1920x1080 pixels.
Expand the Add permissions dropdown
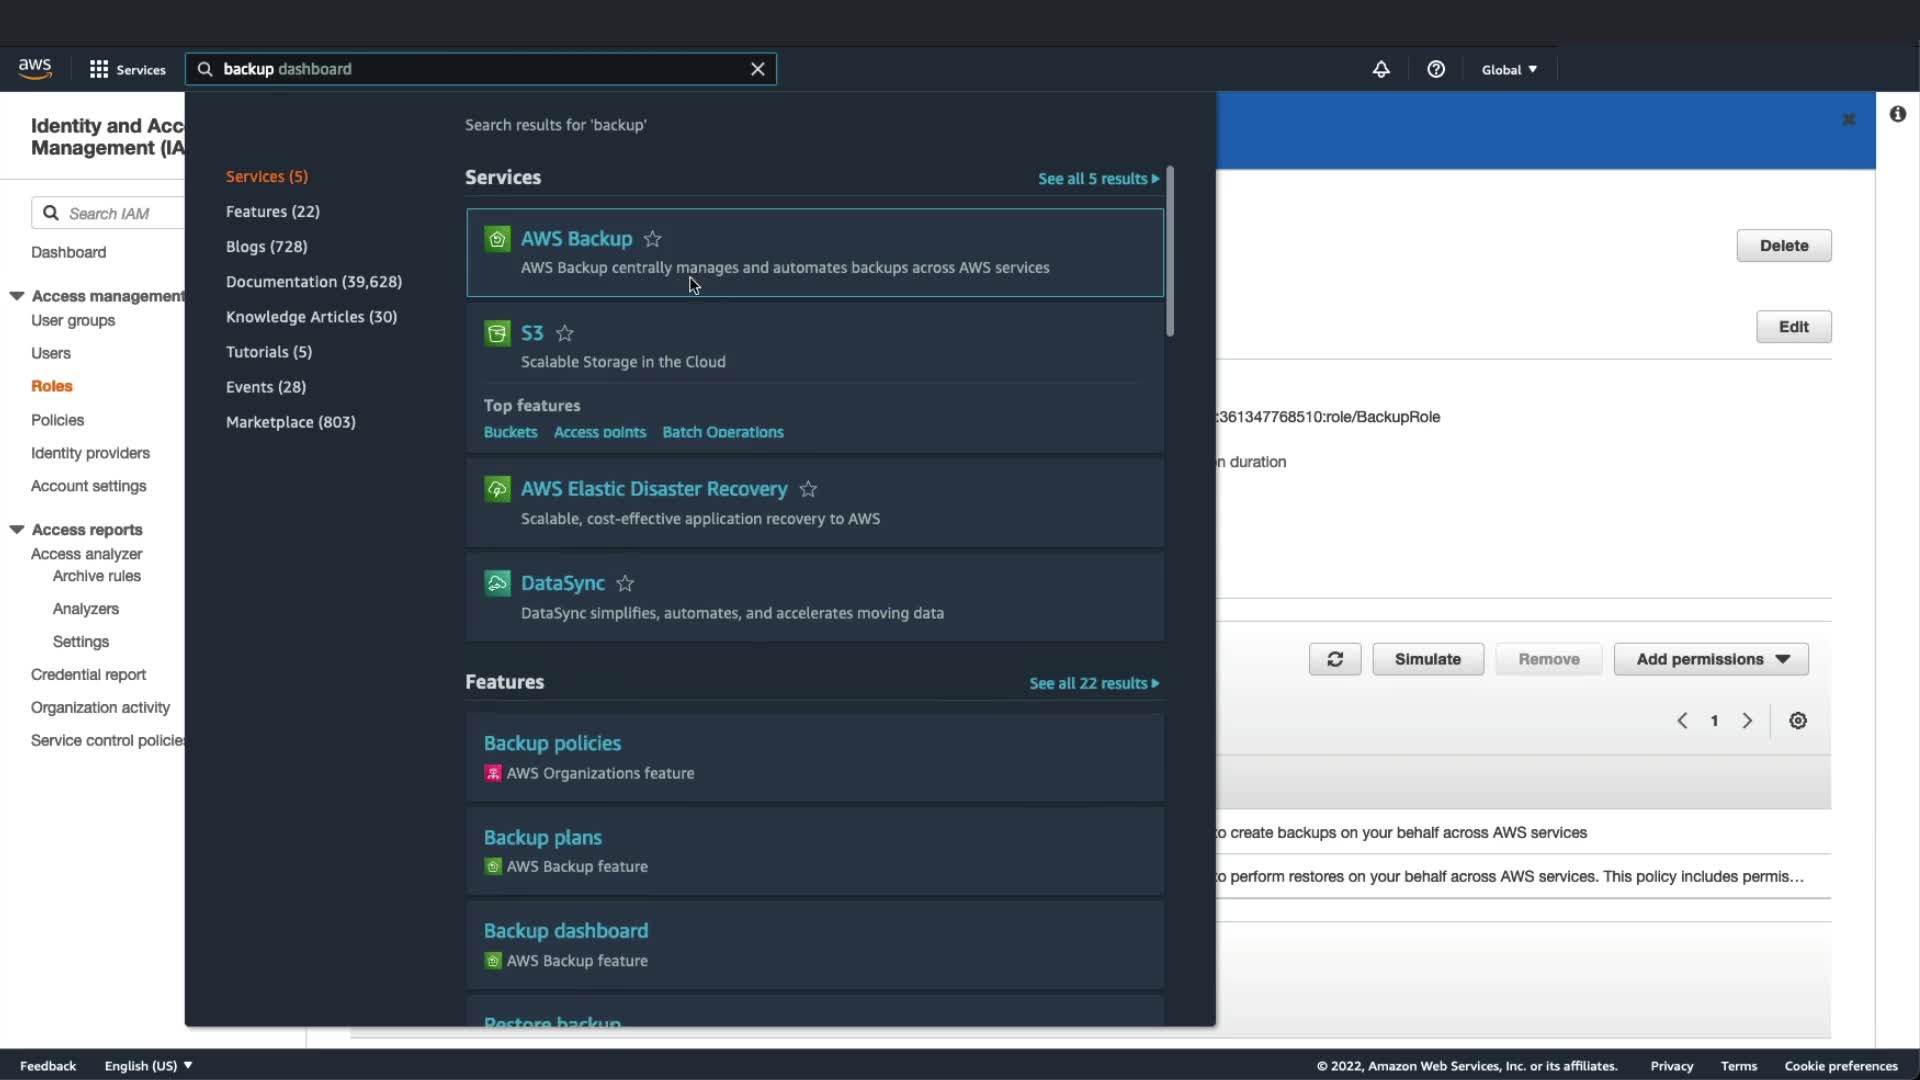1710,659
